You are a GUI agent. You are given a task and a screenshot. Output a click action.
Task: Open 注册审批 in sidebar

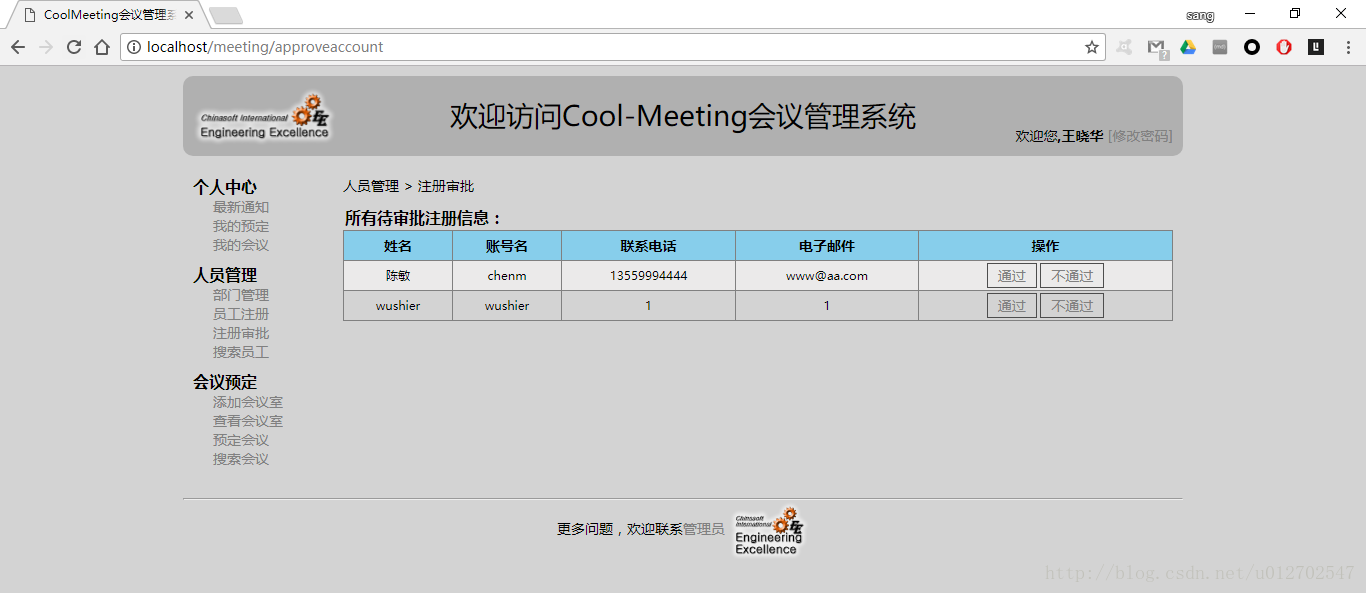click(241, 333)
